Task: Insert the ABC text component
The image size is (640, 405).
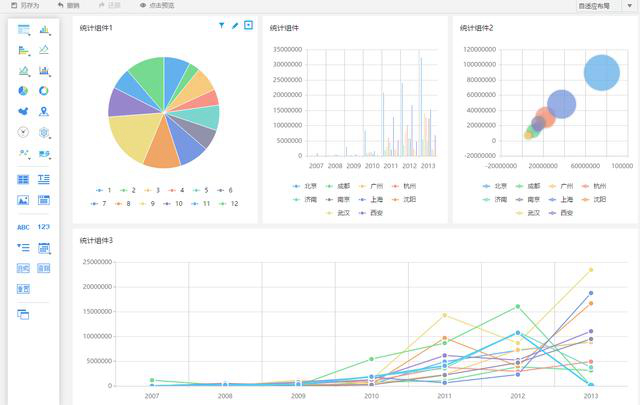Action: point(23,227)
